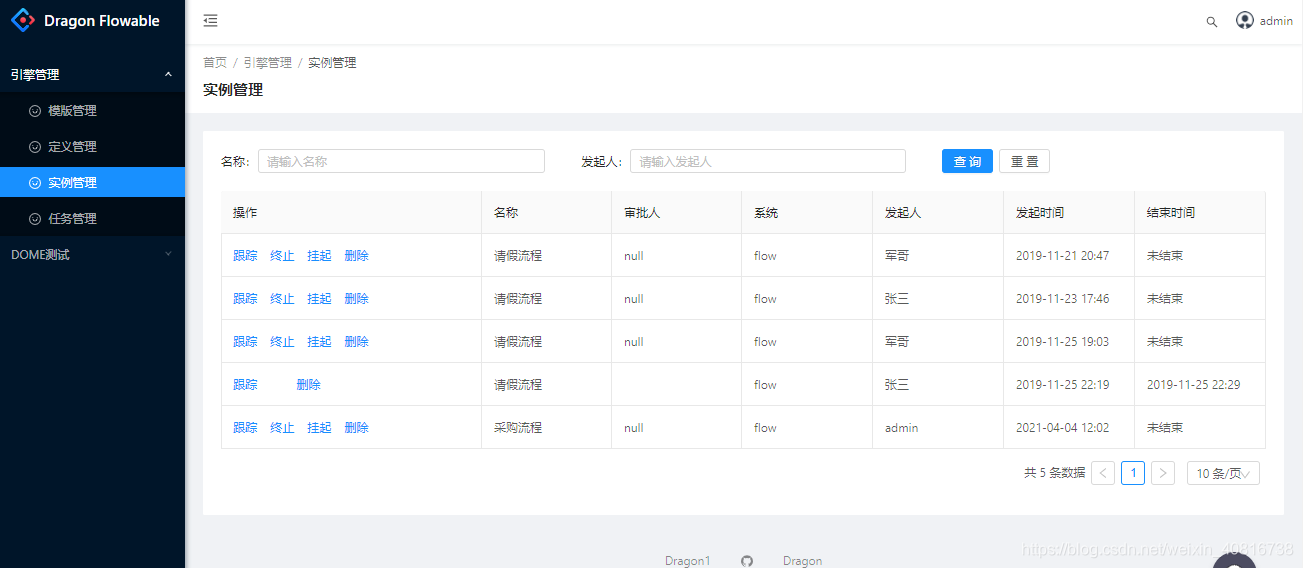
Task: Click 终止 for 军哥's 20:47 instance
Action: coord(282,256)
